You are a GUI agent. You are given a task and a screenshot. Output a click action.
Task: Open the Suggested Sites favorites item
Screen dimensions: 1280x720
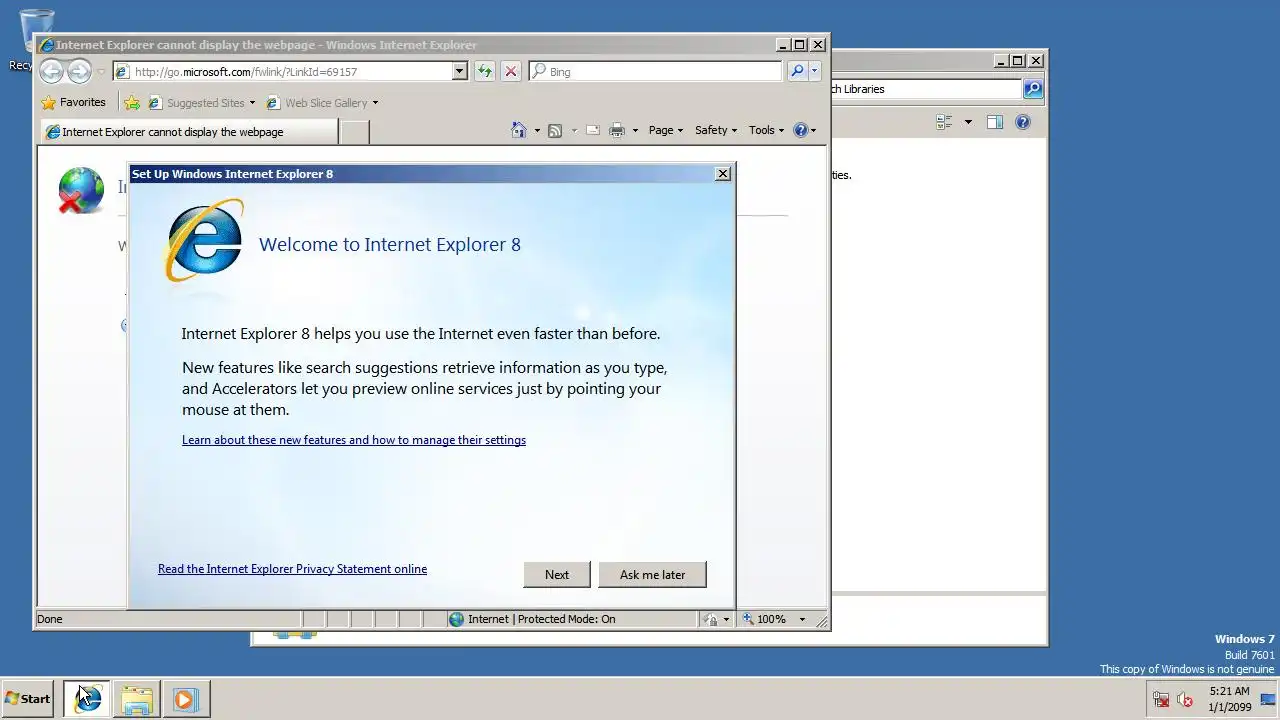point(201,102)
